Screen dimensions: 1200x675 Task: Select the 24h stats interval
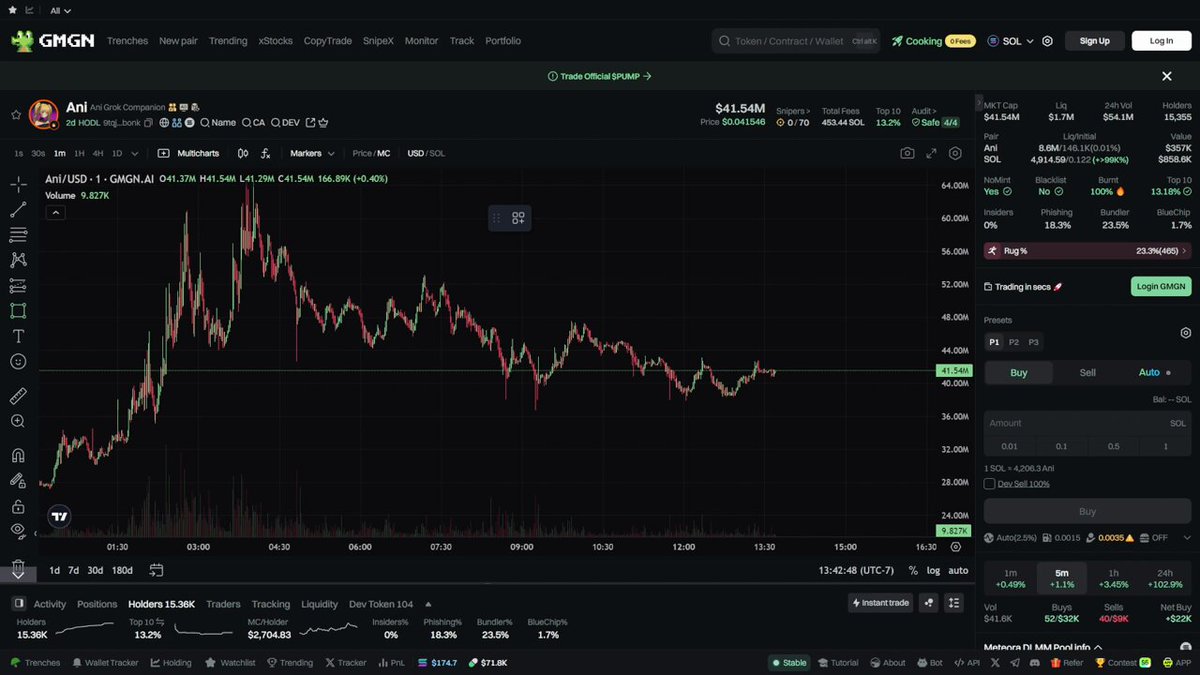pyautogui.click(x=1165, y=579)
